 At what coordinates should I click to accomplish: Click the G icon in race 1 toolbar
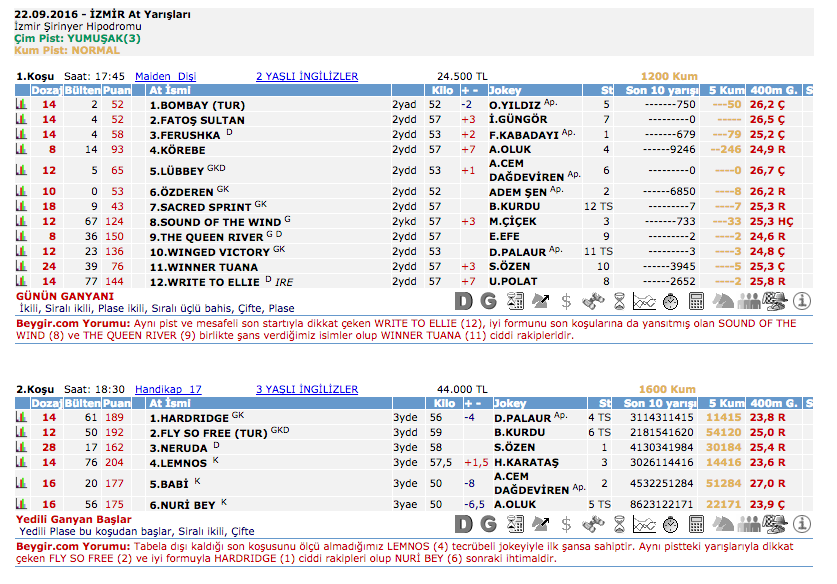(x=488, y=300)
